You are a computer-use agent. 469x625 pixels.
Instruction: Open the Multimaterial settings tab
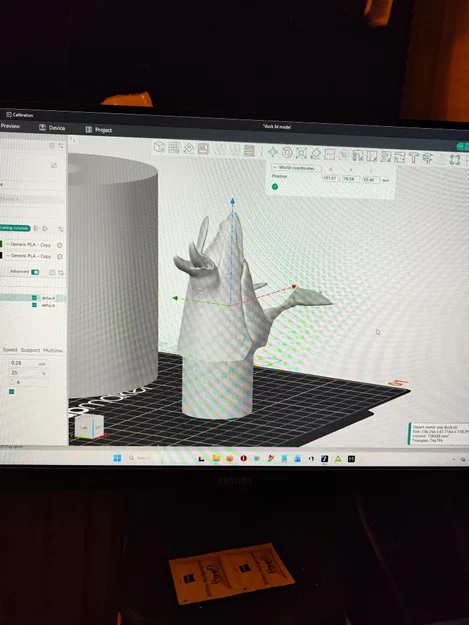point(53,350)
